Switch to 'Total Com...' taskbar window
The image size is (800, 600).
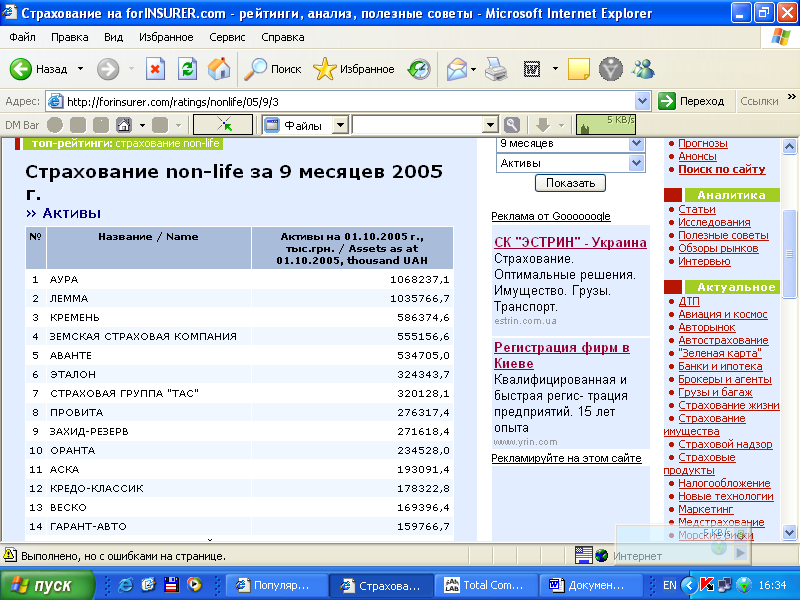488,585
